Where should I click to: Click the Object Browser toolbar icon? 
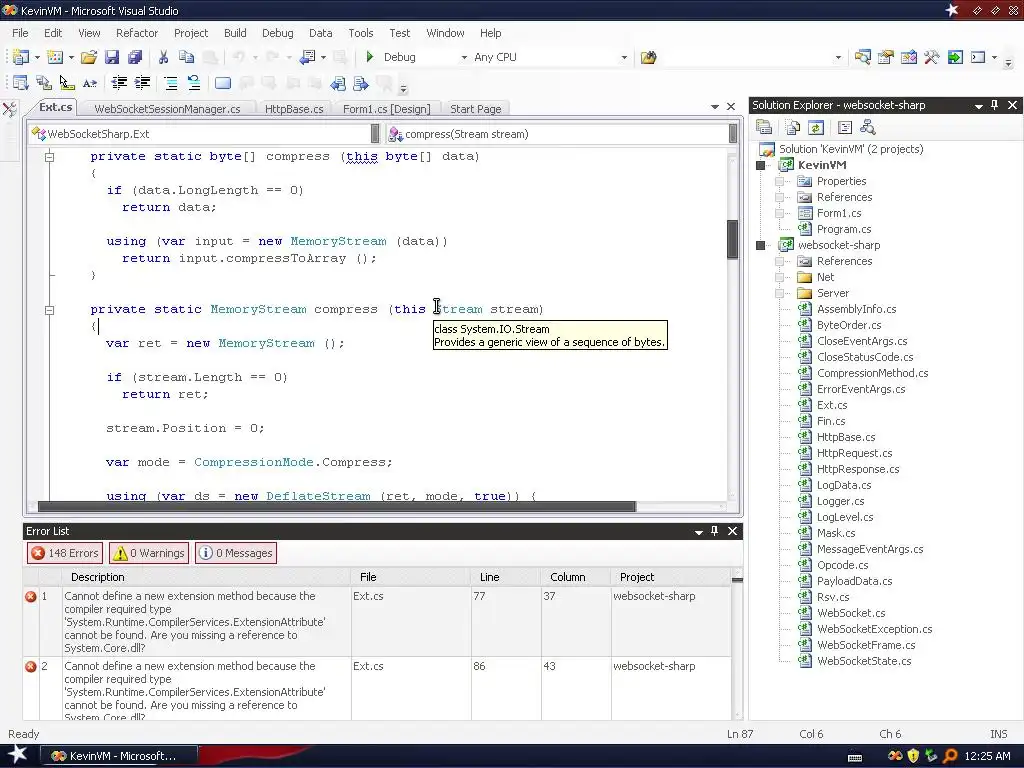(x=908, y=57)
